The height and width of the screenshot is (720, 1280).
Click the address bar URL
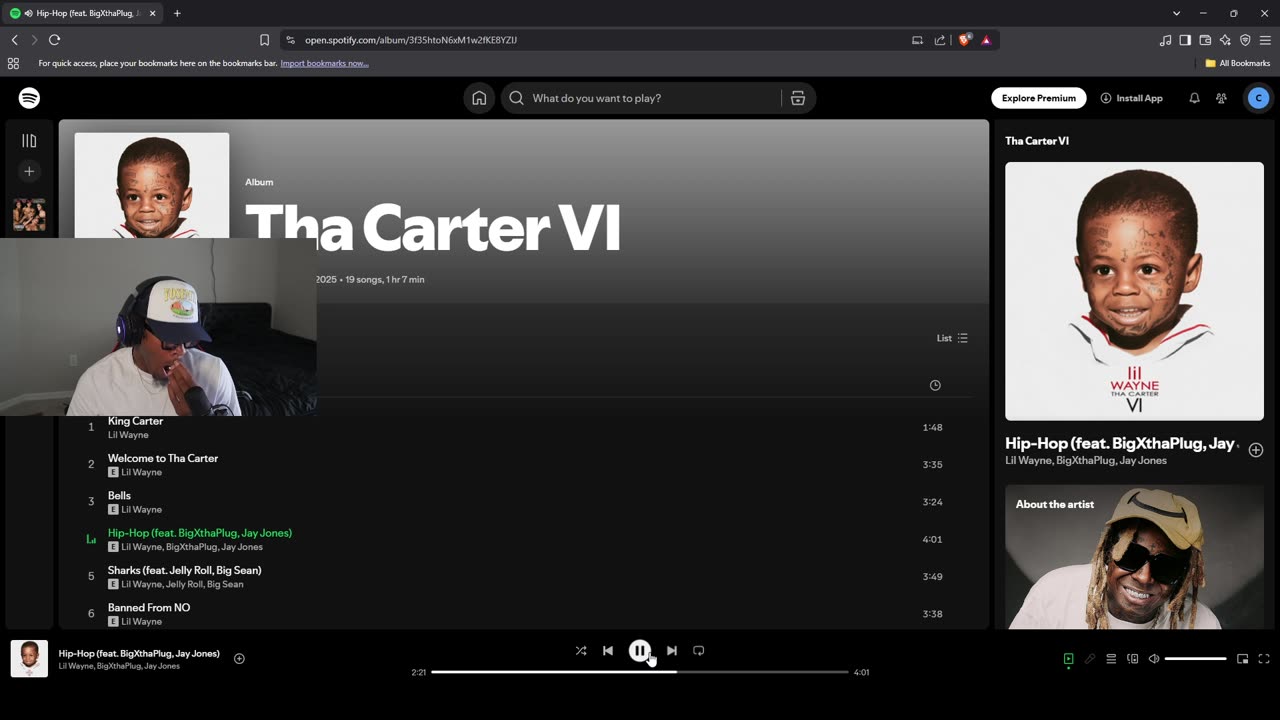(411, 40)
